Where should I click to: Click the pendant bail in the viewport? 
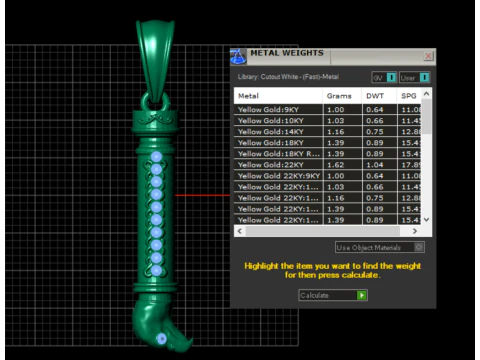[155, 60]
